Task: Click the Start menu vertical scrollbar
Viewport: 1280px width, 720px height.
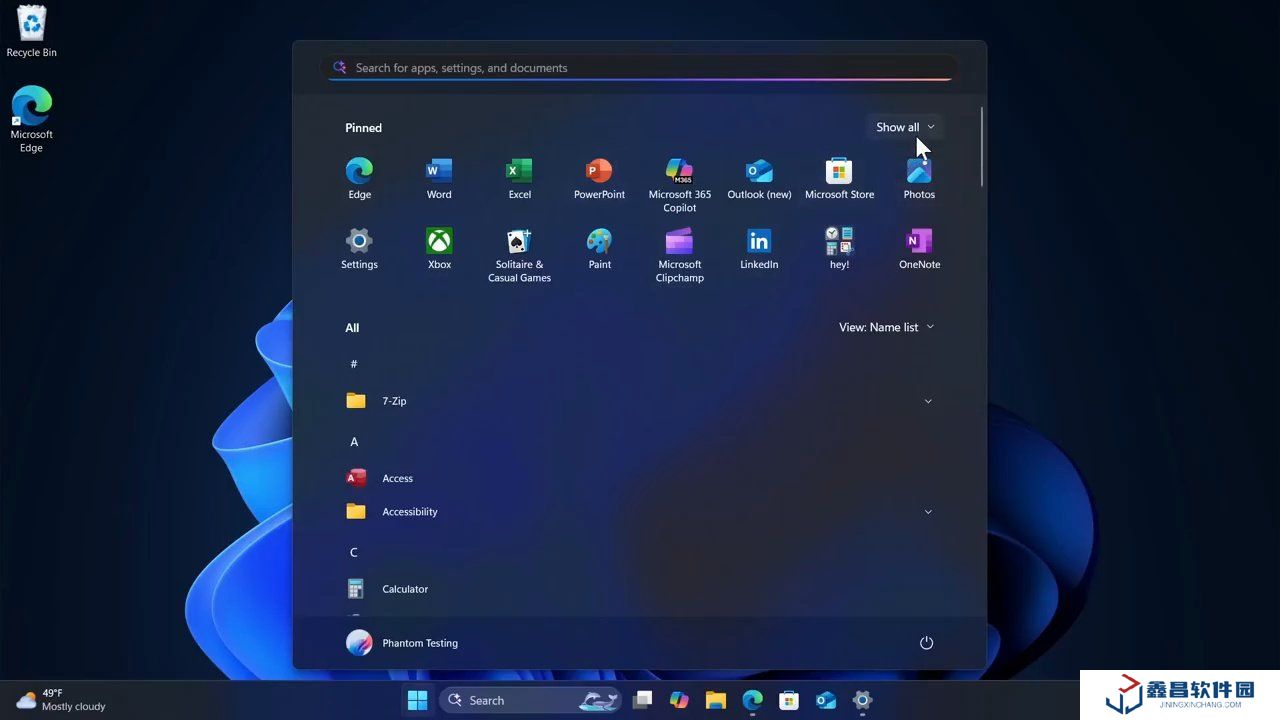Action: 982,147
